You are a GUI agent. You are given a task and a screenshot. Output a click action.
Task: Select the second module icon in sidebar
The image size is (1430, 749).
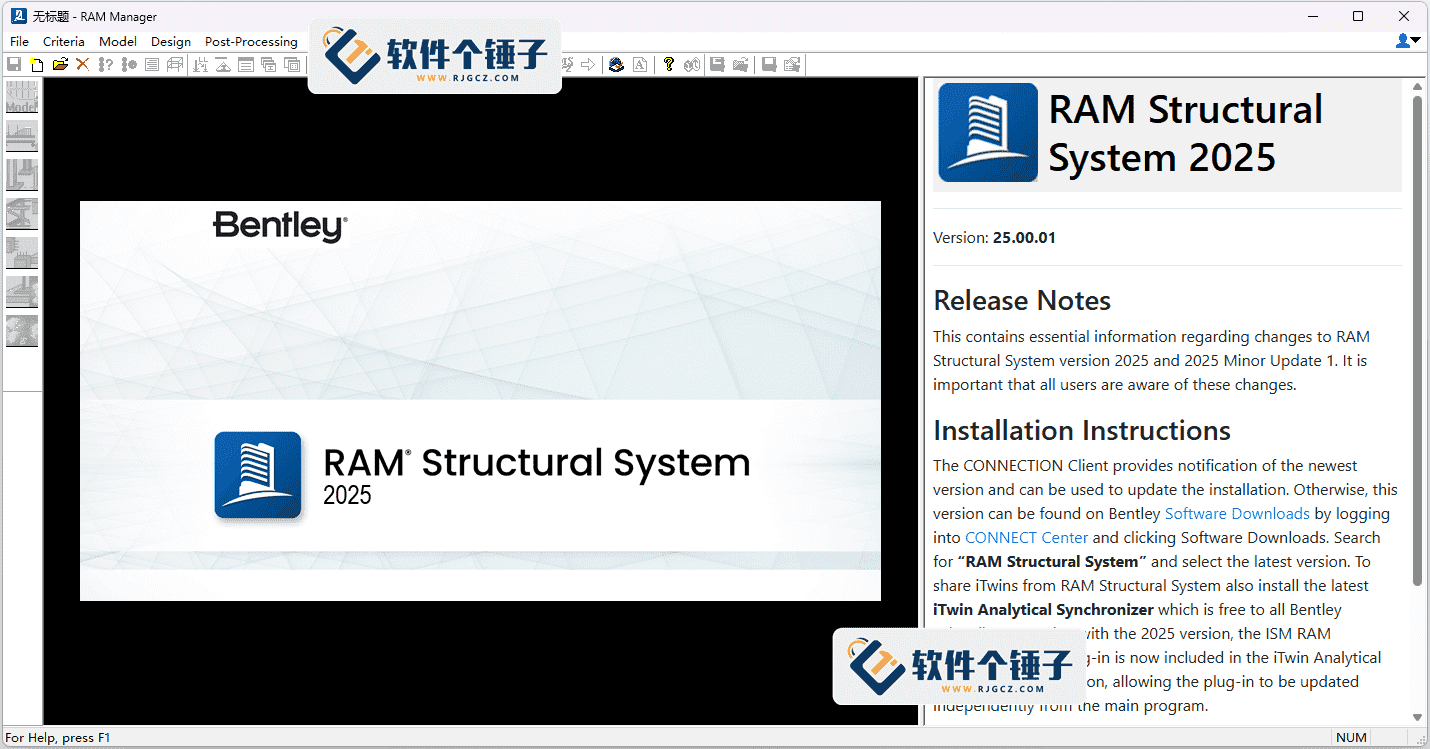22,136
